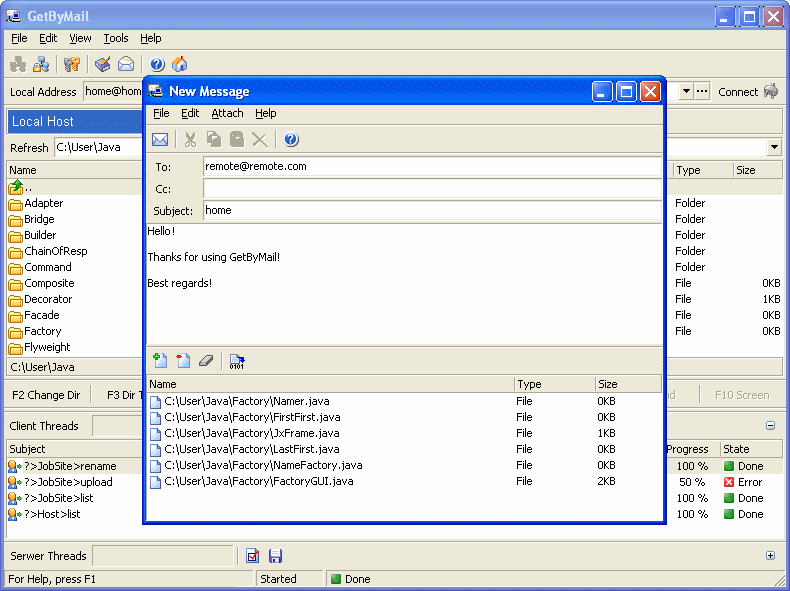Click the open envelope icon in main toolbar

point(126,64)
